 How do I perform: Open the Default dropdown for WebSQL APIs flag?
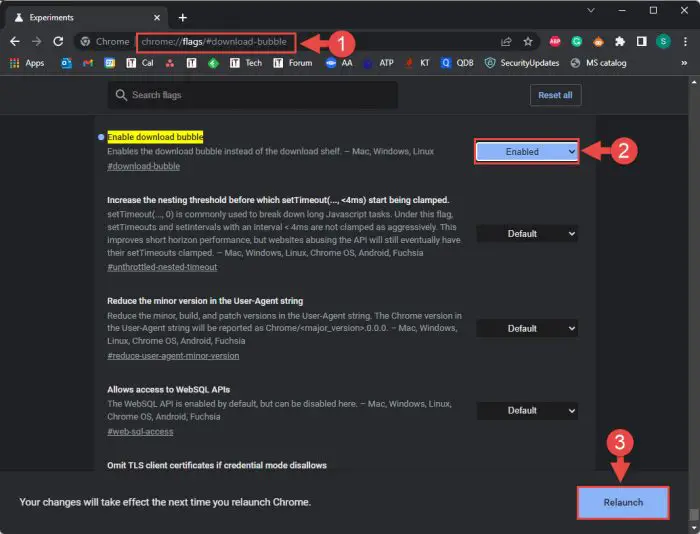click(x=527, y=410)
